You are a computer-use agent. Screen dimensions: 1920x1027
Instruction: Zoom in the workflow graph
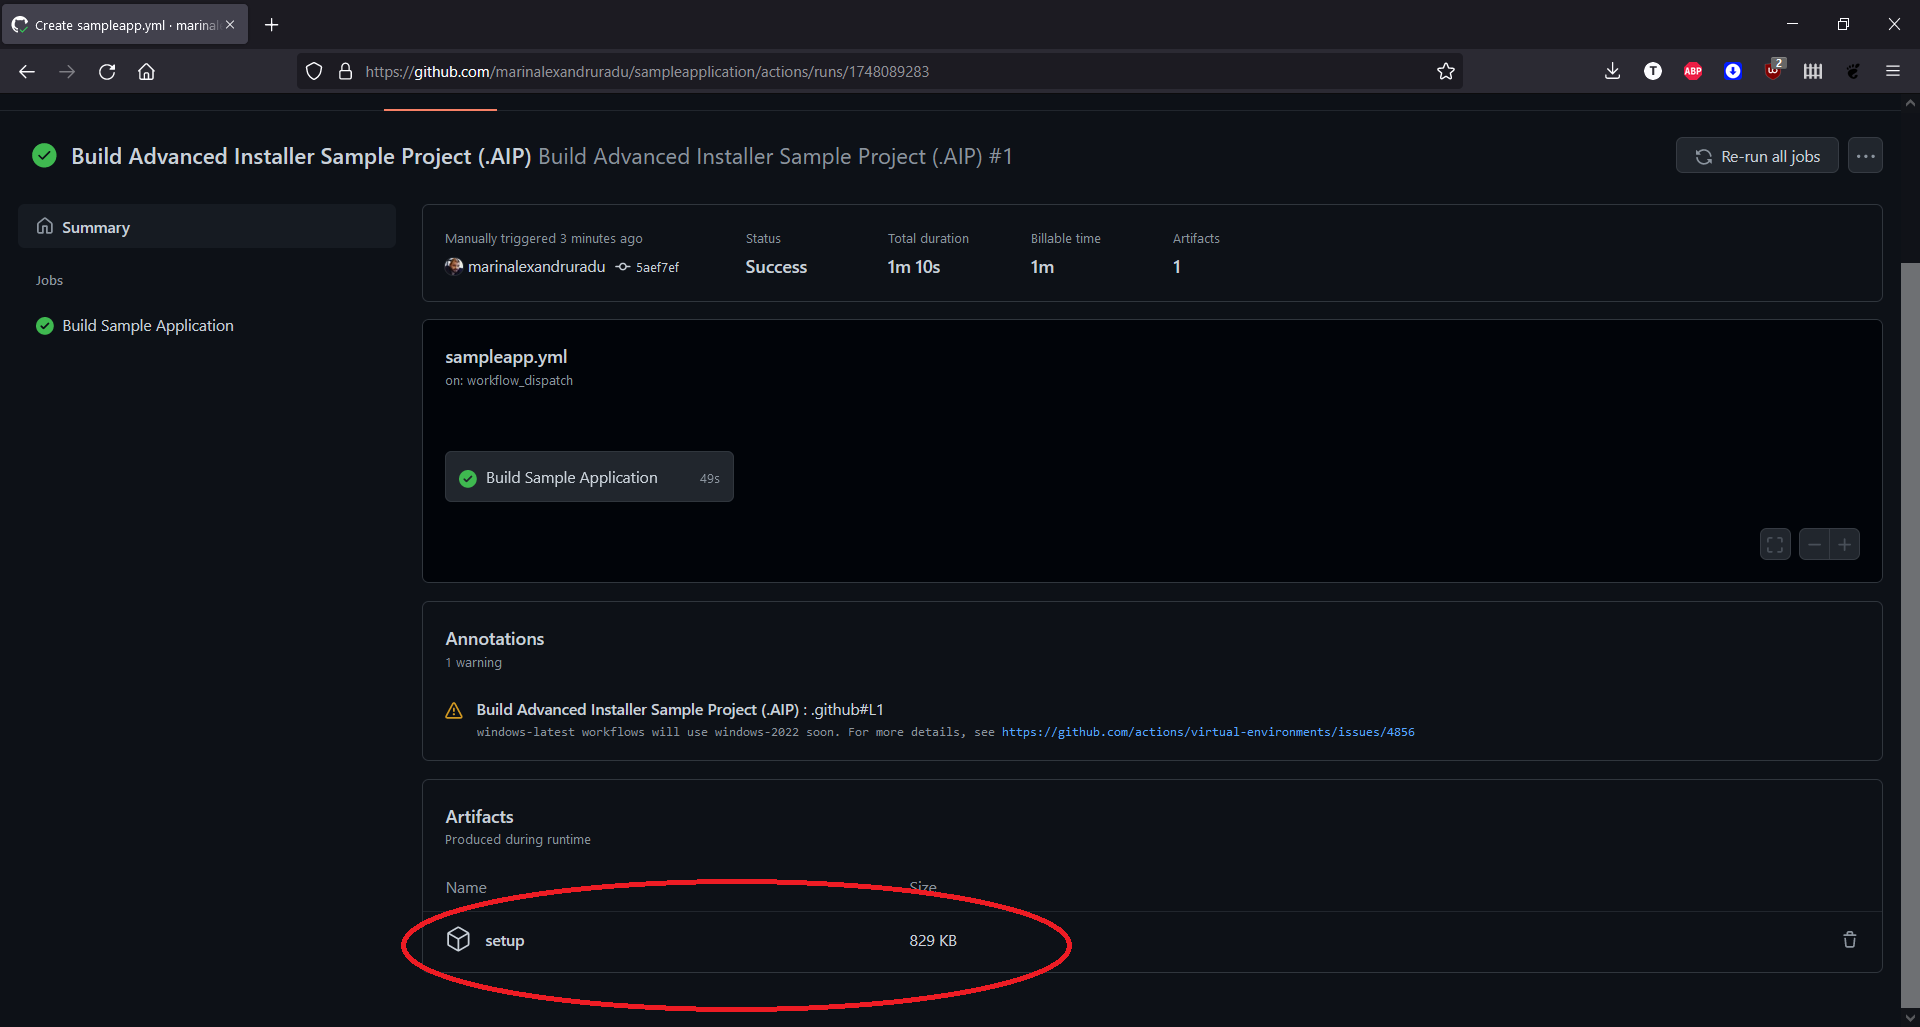pos(1845,545)
